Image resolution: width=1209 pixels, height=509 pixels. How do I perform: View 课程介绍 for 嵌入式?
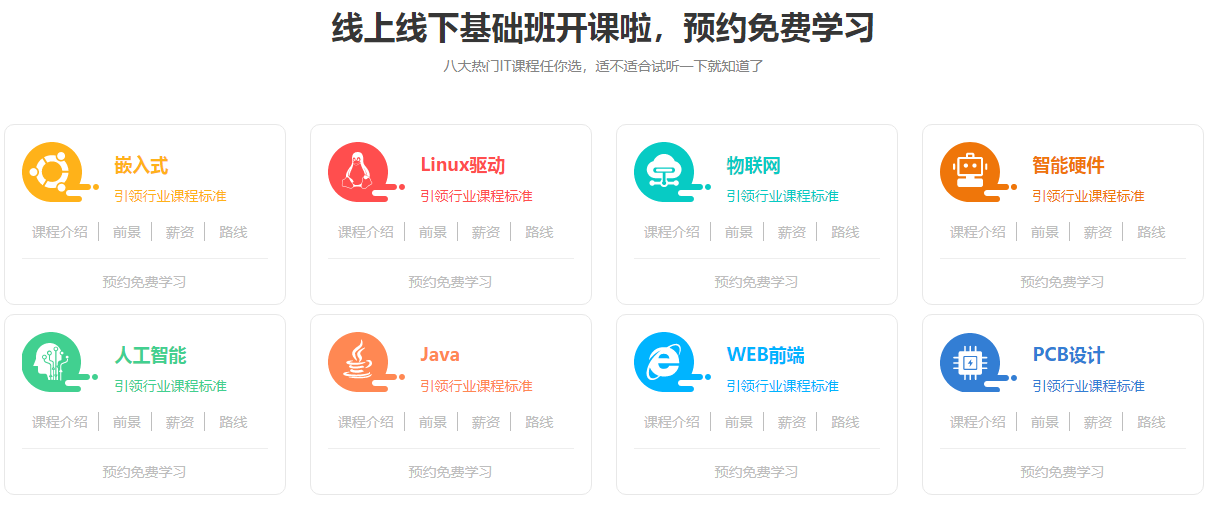click(x=60, y=232)
